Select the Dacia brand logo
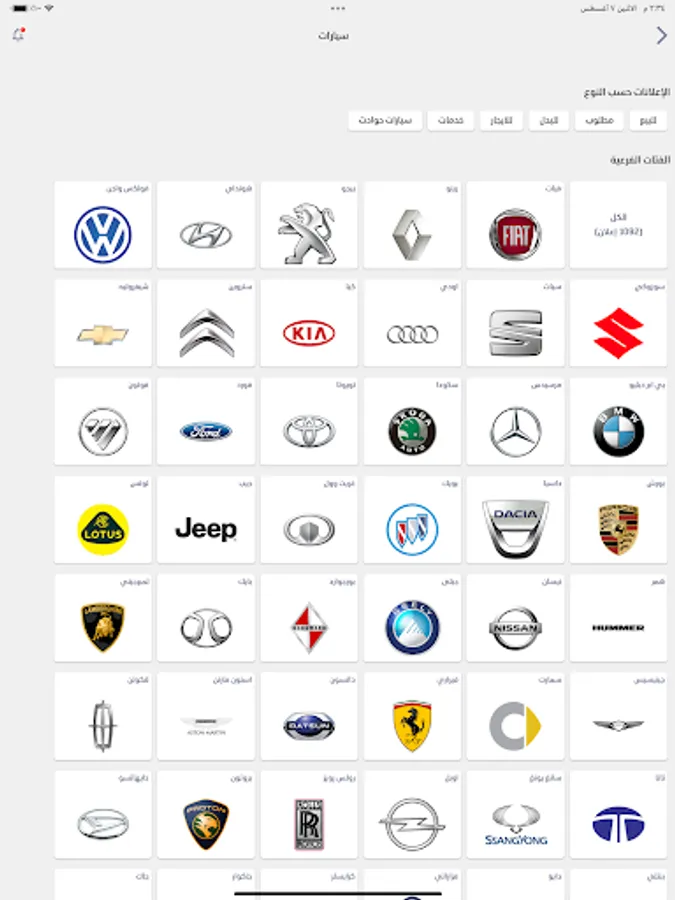The width and height of the screenshot is (675, 900). tap(515, 529)
